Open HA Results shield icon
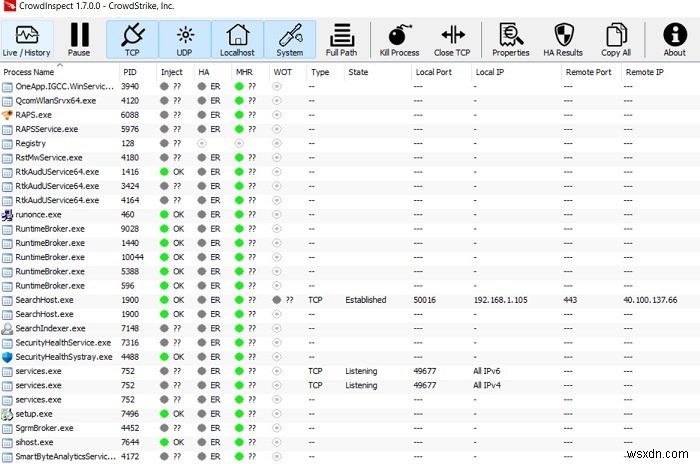 (563, 35)
